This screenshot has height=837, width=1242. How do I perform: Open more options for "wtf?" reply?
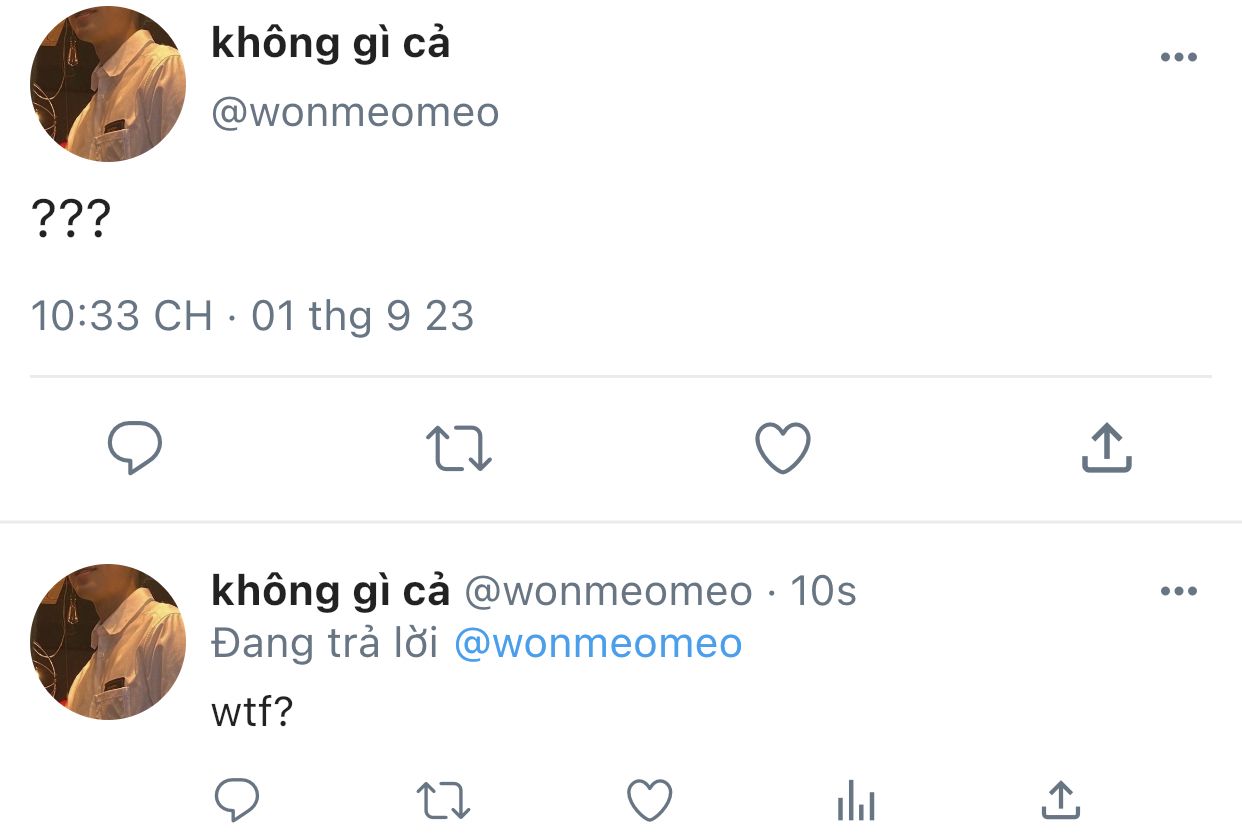pos(1178,591)
